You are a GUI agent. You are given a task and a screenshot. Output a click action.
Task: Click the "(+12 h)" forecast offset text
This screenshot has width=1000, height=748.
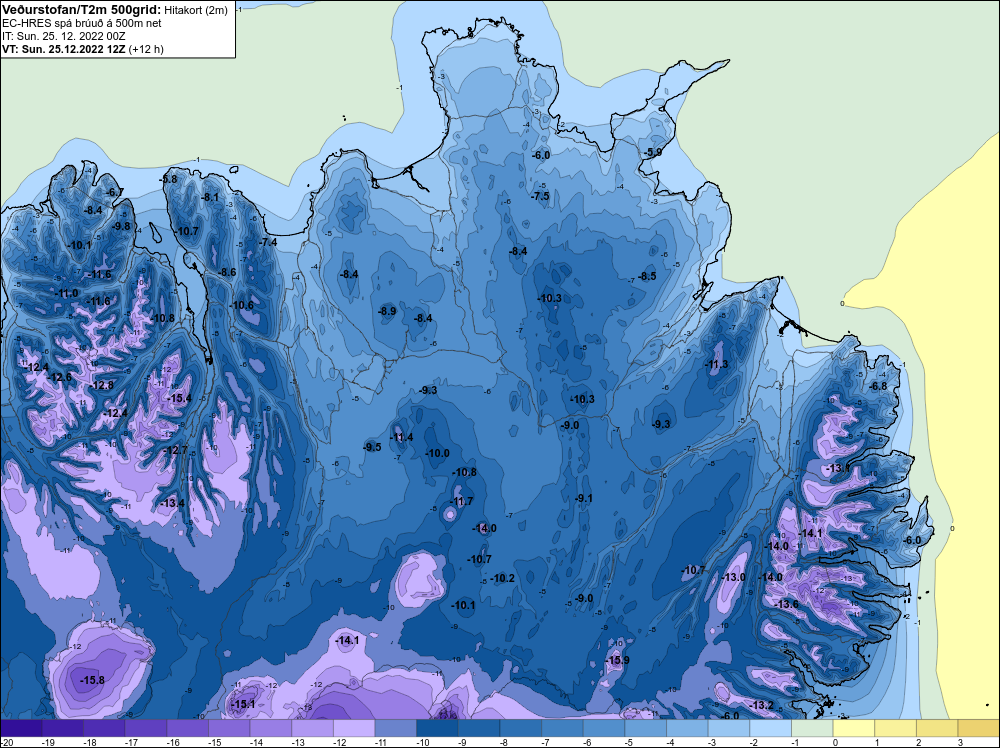(x=146, y=49)
